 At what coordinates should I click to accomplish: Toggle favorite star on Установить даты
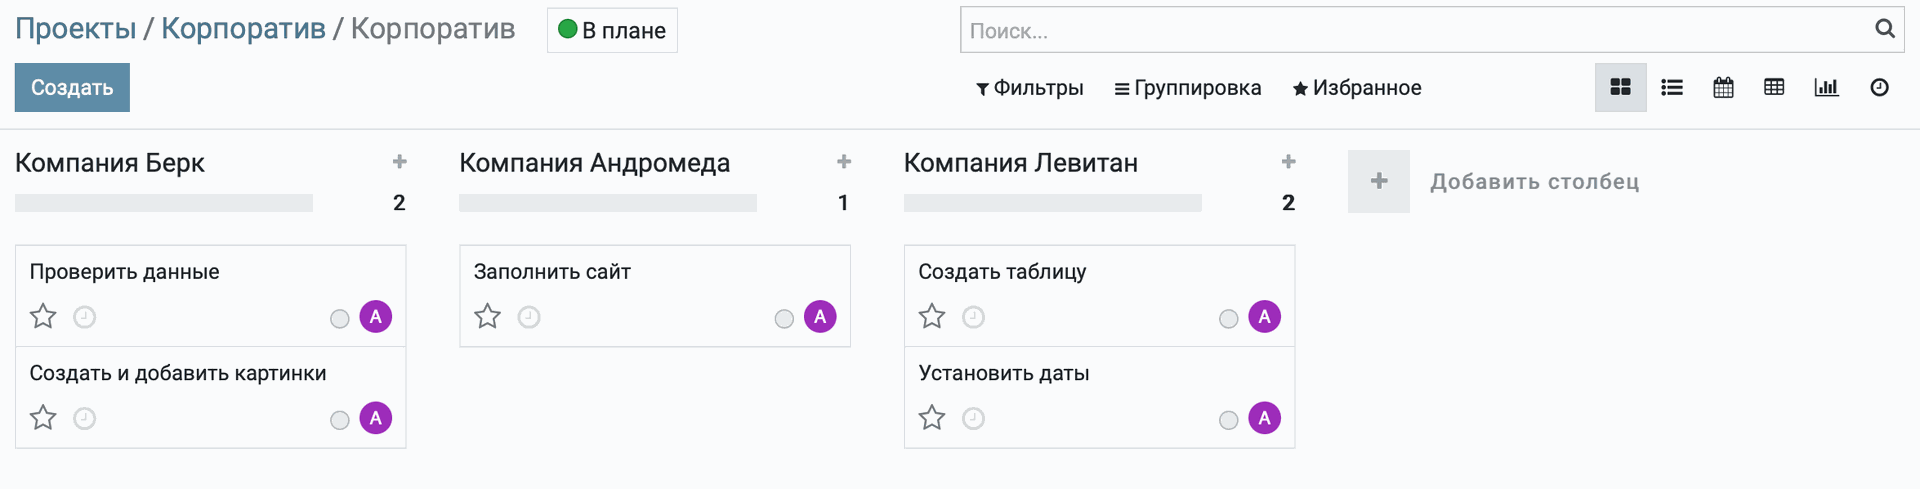click(x=932, y=418)
